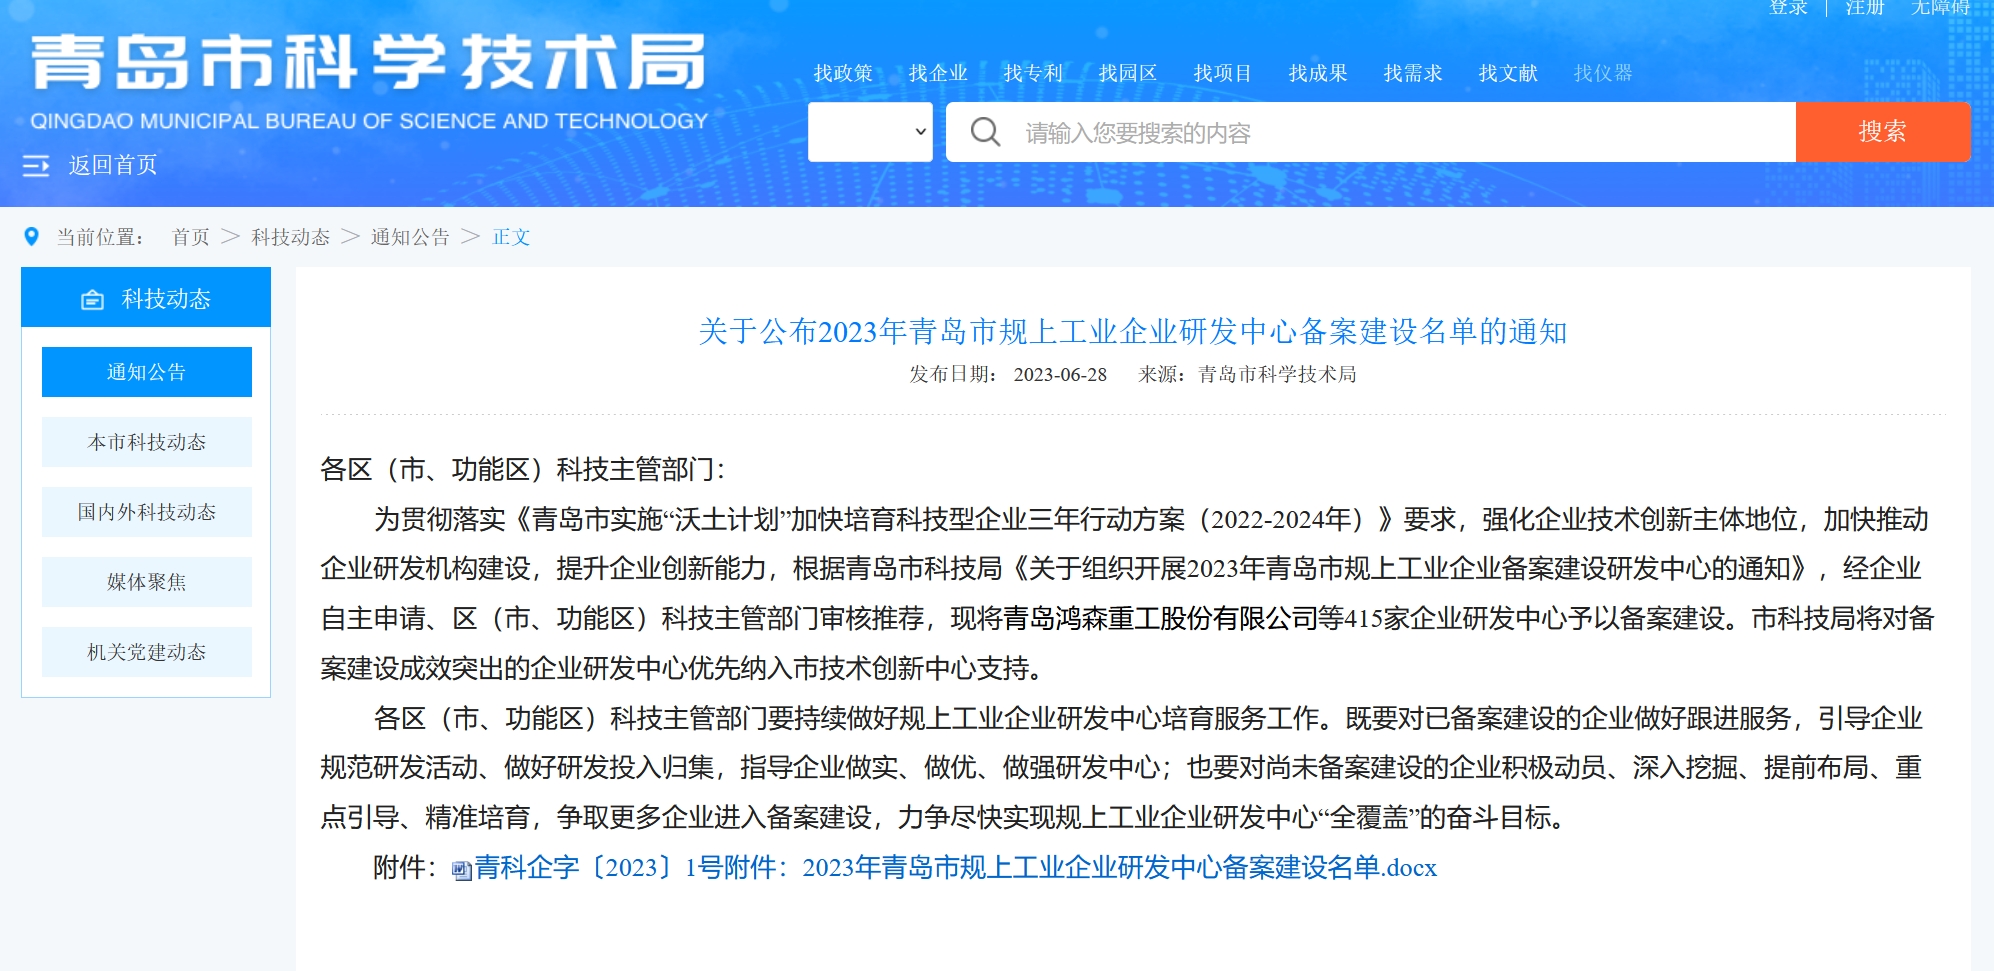Click the location pin icon in breadcrumb
The width and height of the screenshot is (1994, 971).
(31, 237)
